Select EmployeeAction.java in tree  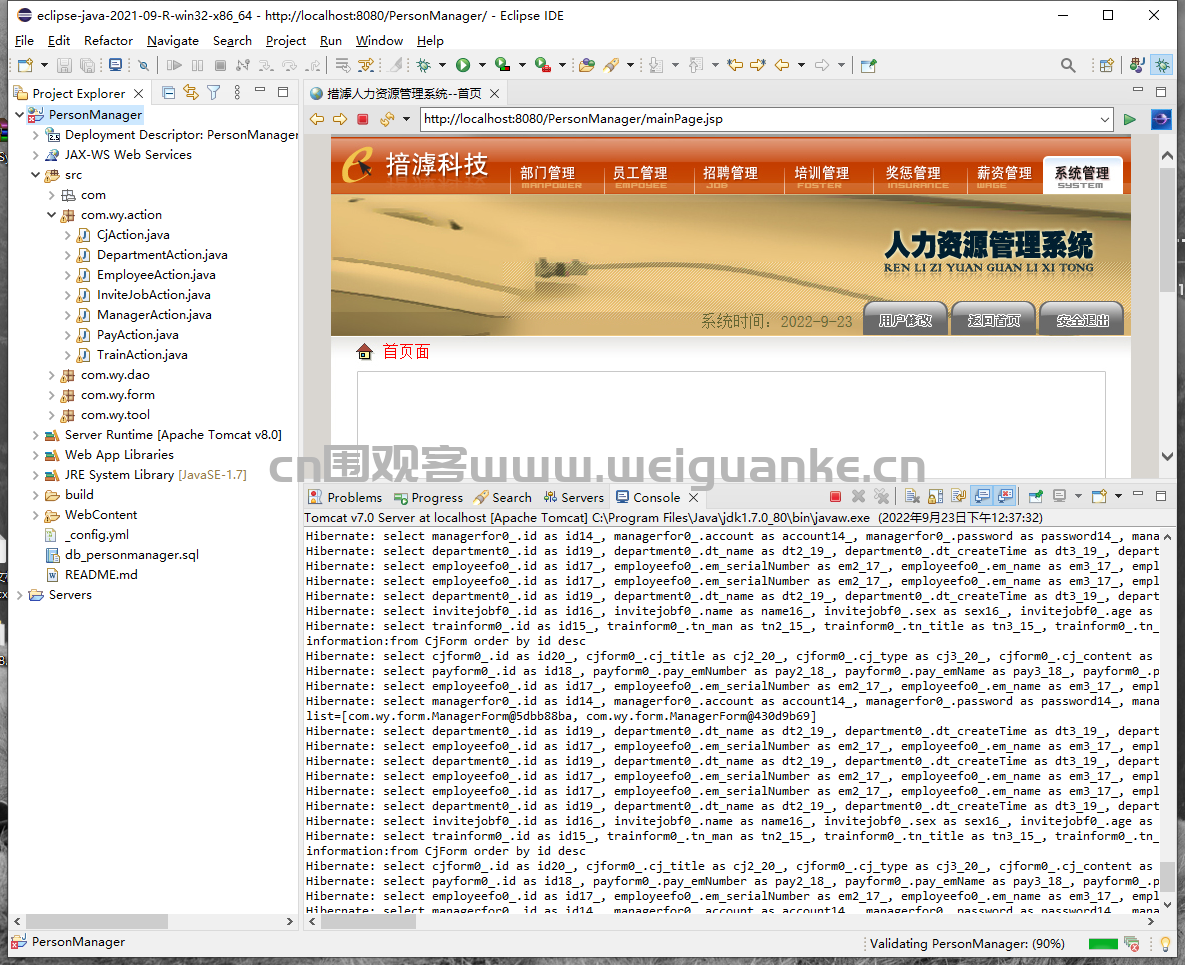tap(156, 275)
